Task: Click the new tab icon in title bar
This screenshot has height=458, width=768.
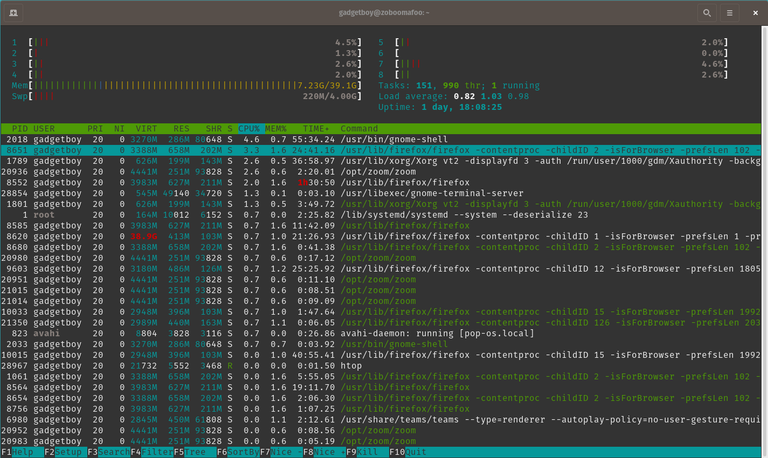Action: pos(13,13)
